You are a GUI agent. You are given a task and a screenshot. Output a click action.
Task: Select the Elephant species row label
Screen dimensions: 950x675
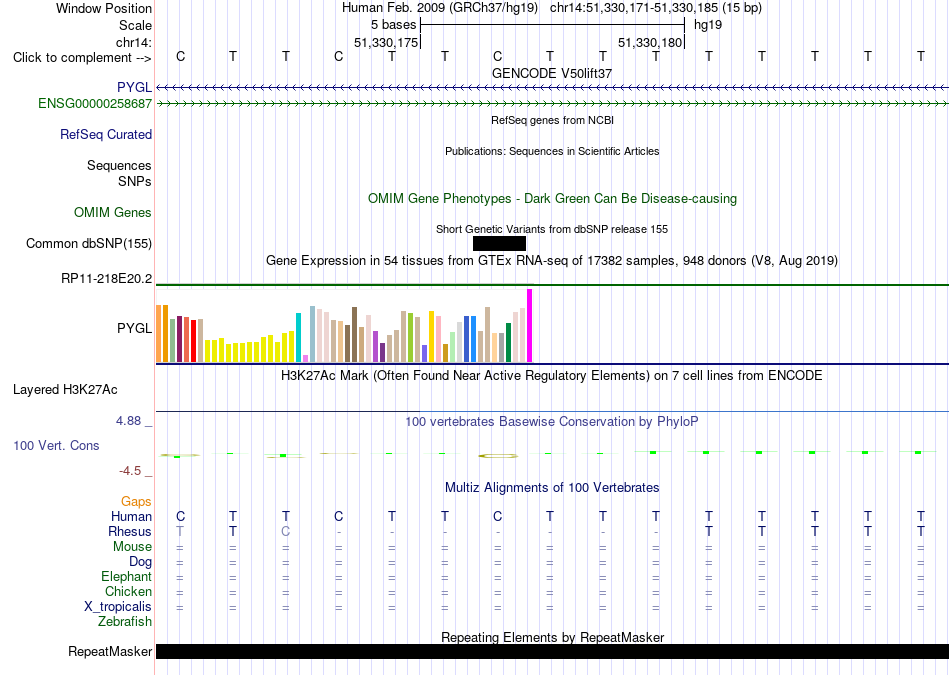coord(127,576)
